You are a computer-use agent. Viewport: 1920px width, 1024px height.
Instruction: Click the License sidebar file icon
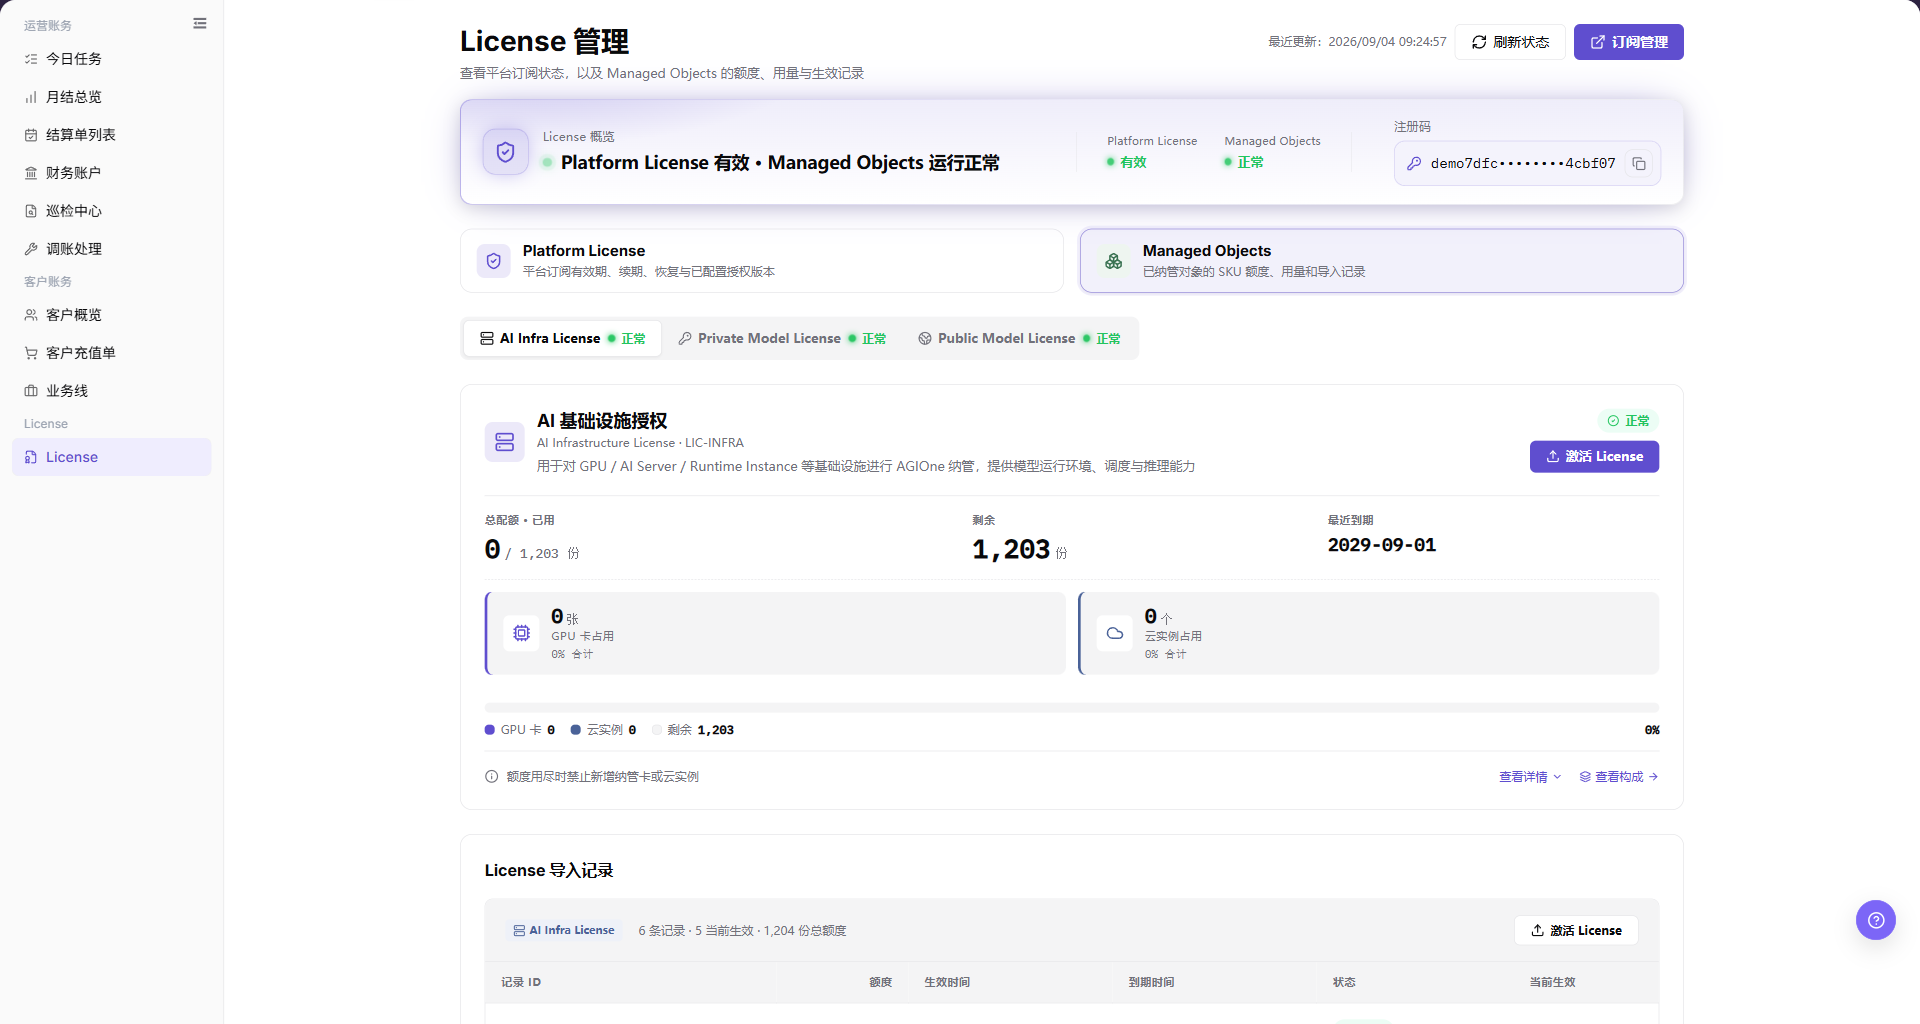(31, 457)
